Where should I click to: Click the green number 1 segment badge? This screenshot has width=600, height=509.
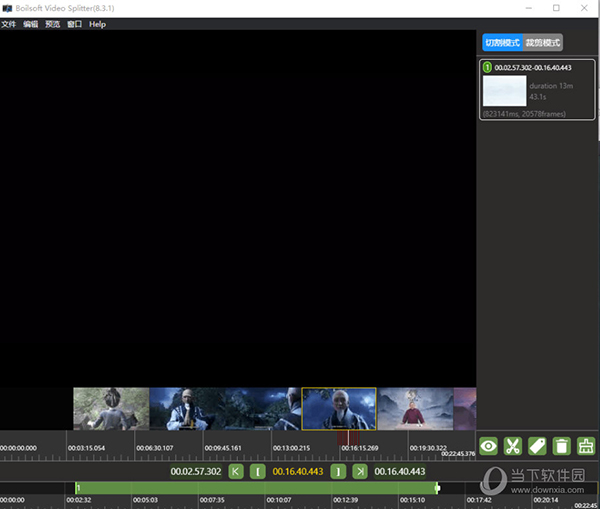click(487, 67)
